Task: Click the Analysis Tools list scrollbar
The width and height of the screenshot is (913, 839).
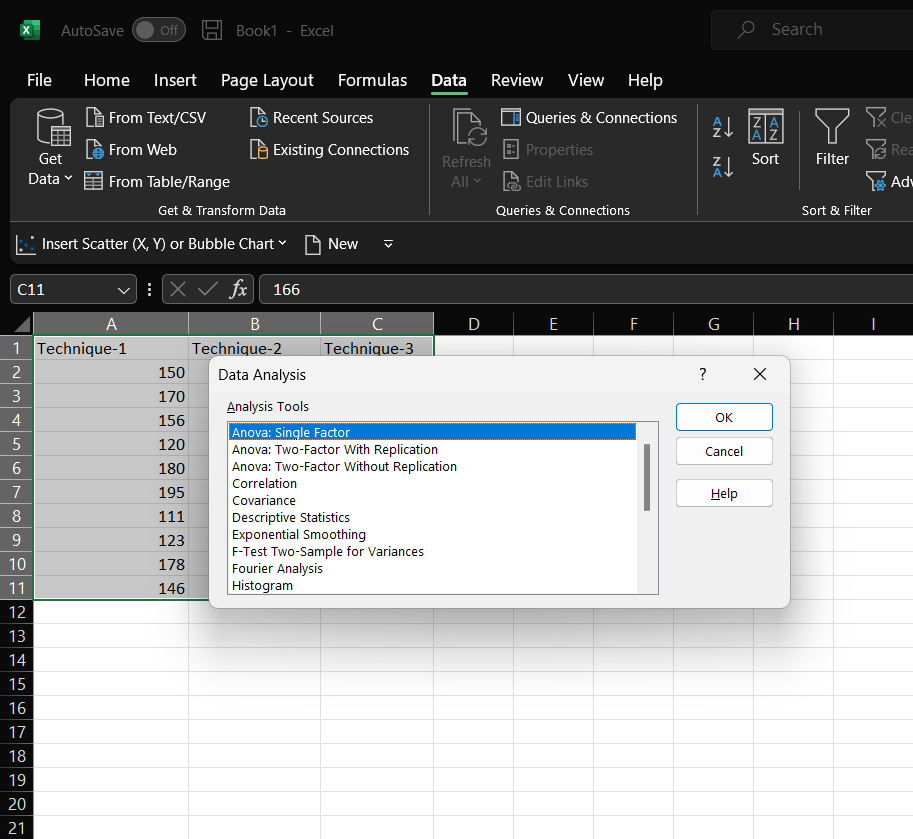Action: click(x=647, y=477)
